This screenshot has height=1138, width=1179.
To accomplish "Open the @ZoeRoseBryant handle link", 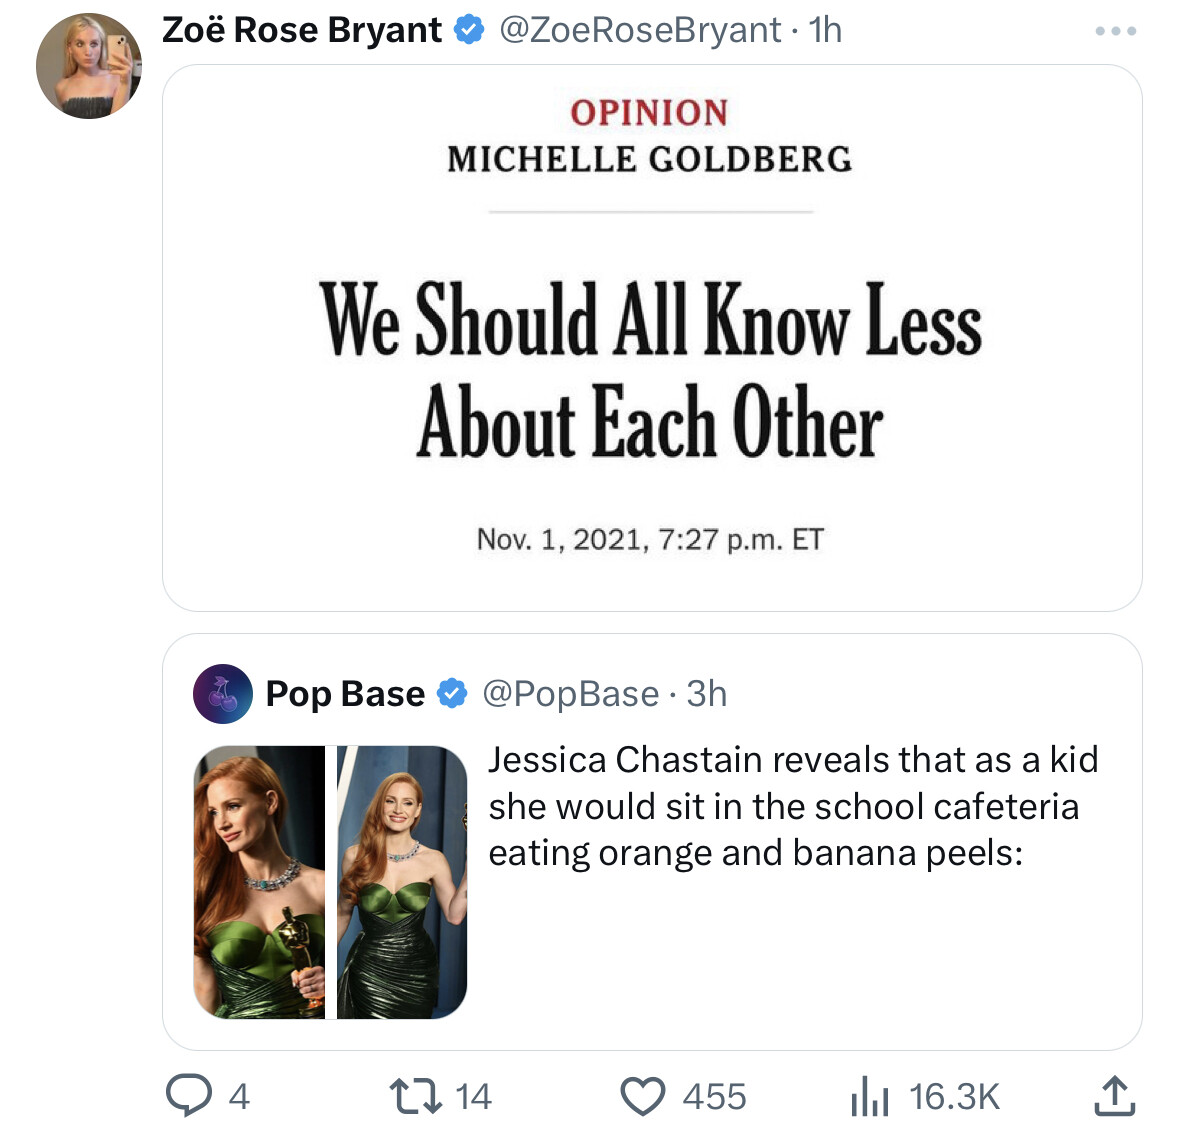I will [x=640, y=30].
